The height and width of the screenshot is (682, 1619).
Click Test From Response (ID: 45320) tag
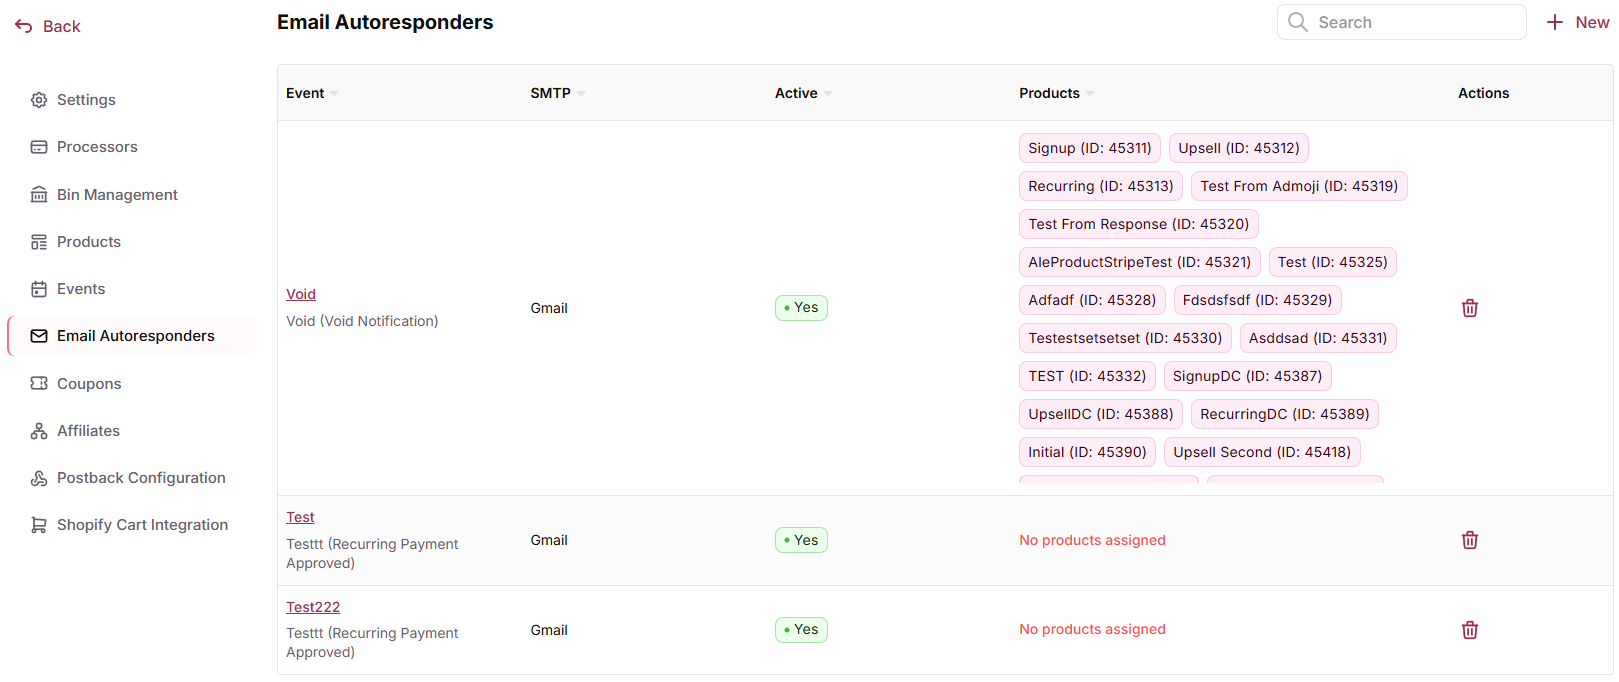coord(1139,224)
